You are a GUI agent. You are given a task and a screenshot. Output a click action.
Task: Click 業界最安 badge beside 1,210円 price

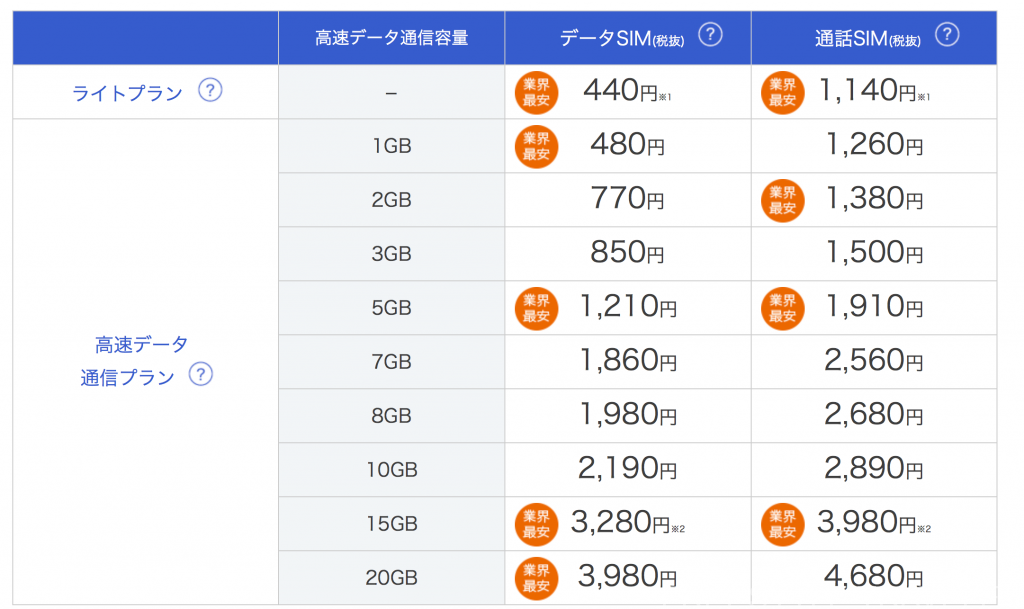(536, 308)
